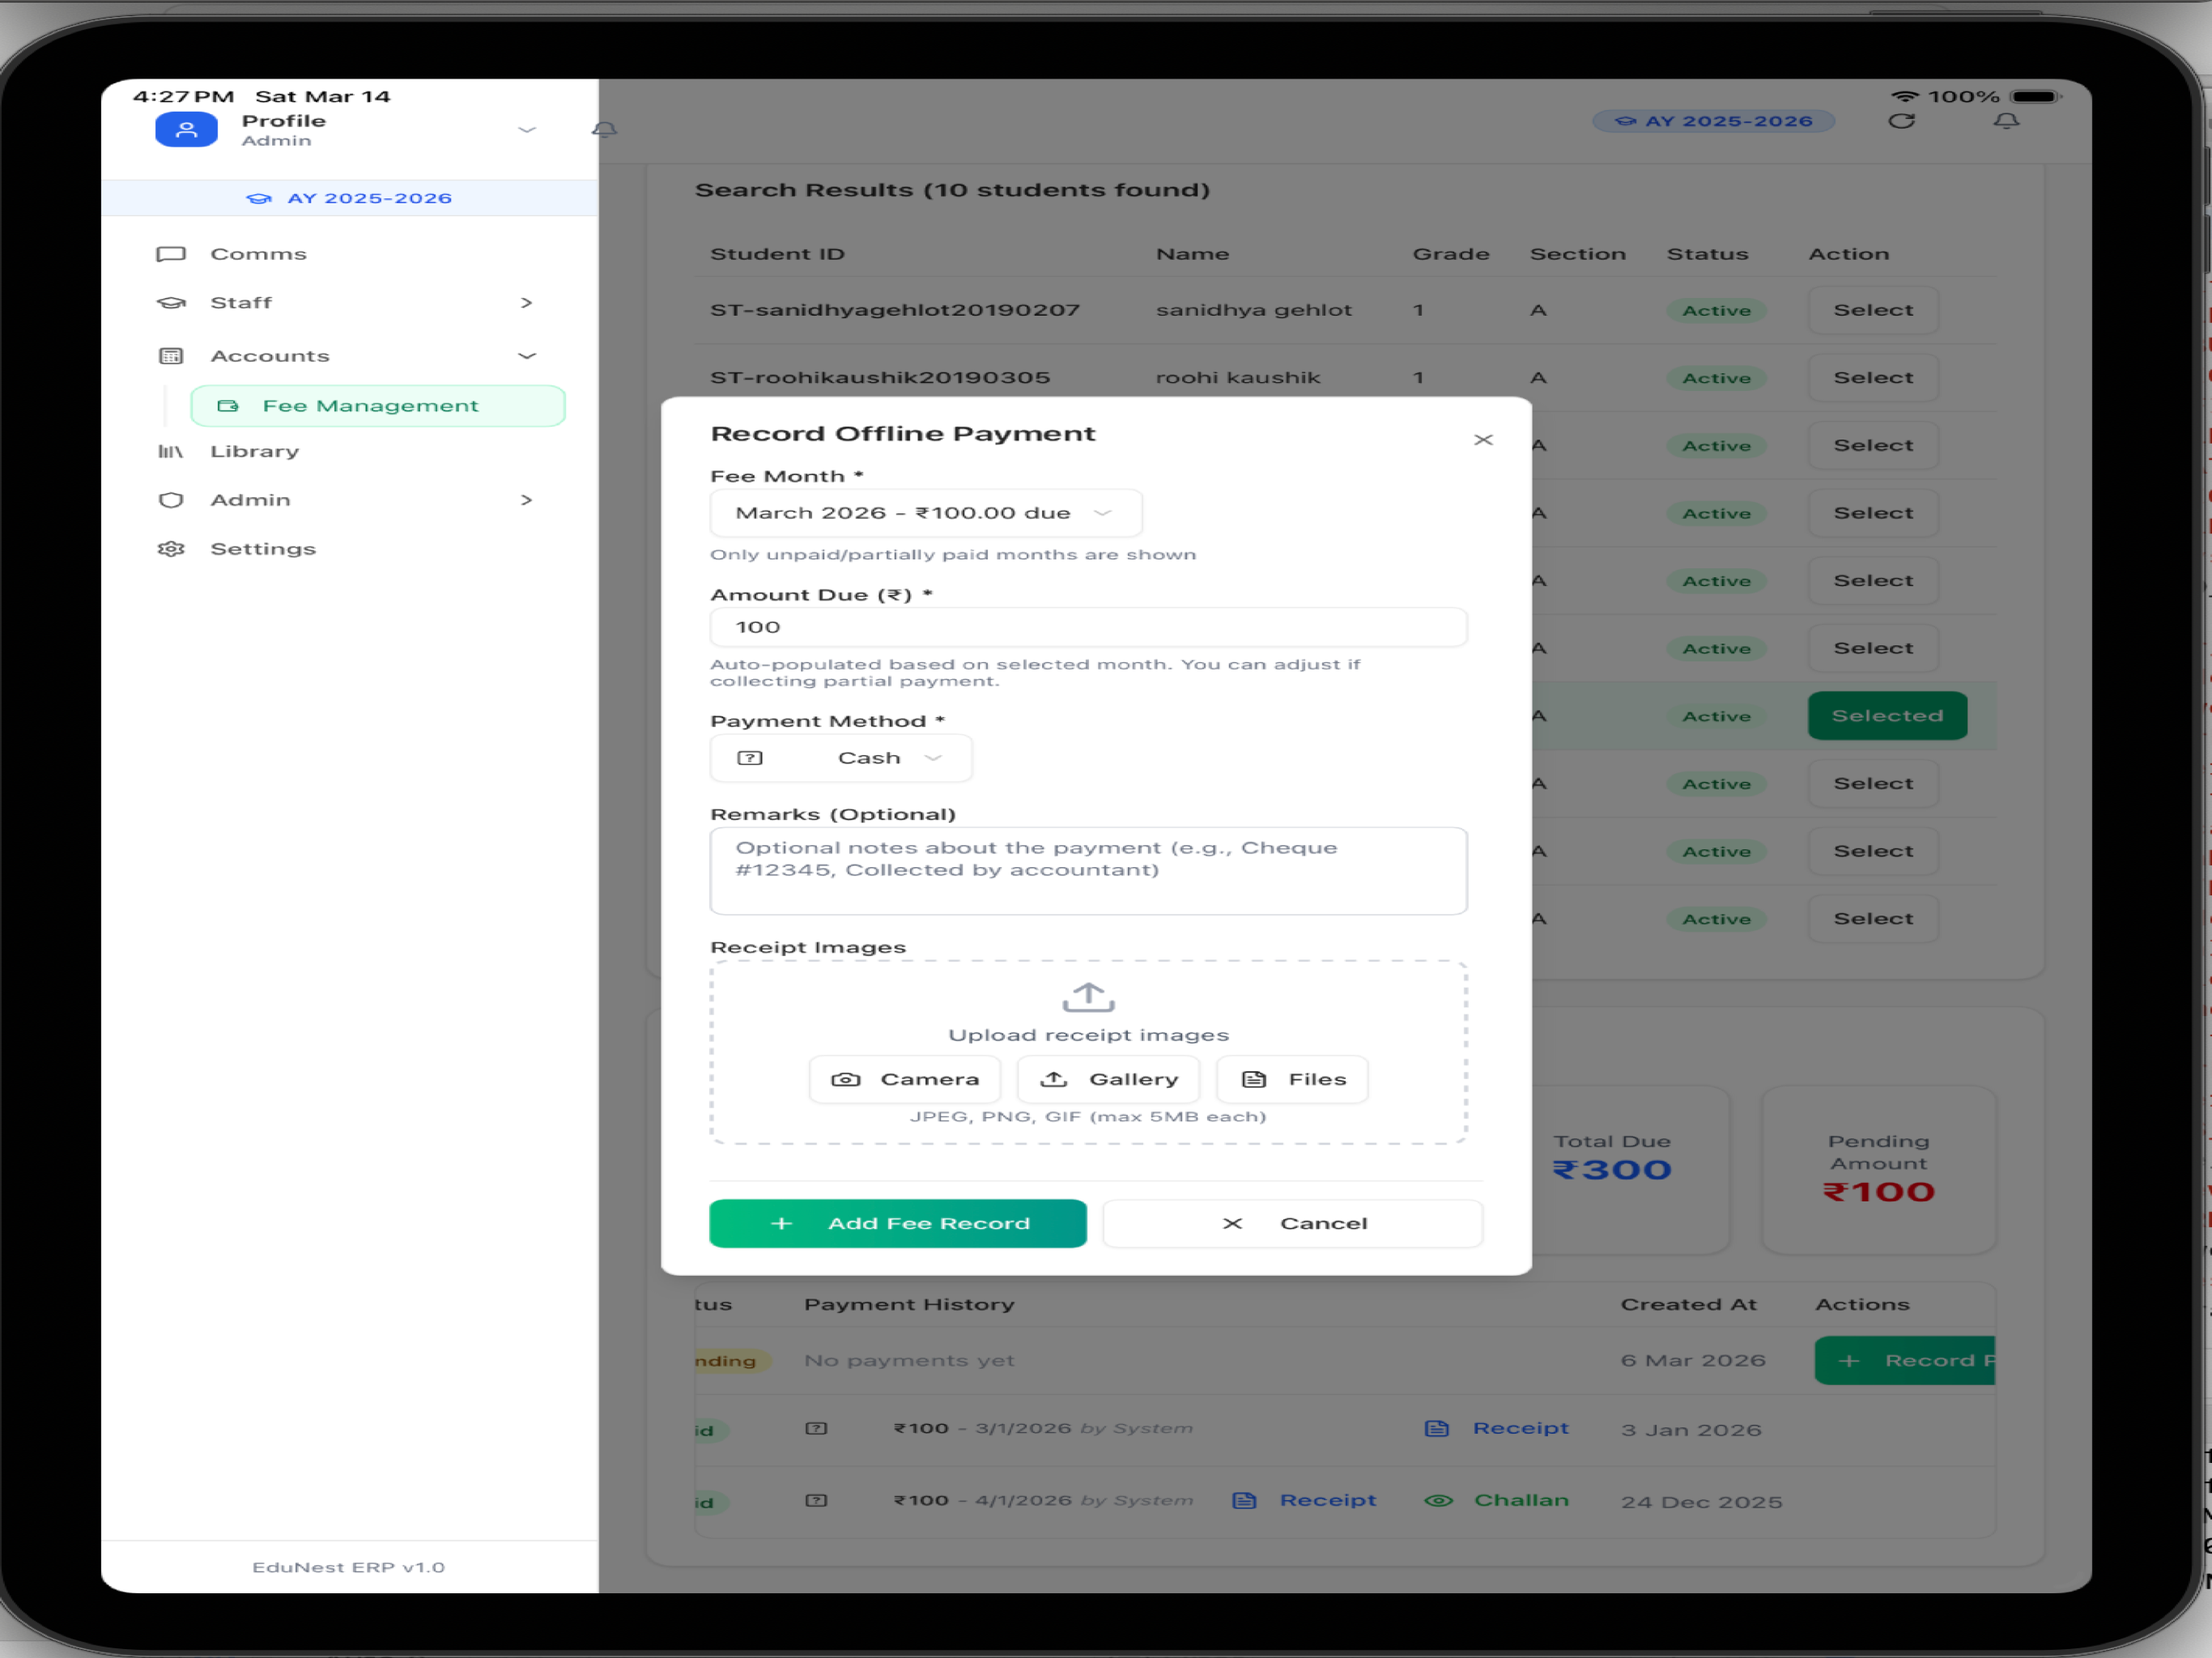Click the refresh icon in header
2212x1658 pixels.
coord(1901,121)
